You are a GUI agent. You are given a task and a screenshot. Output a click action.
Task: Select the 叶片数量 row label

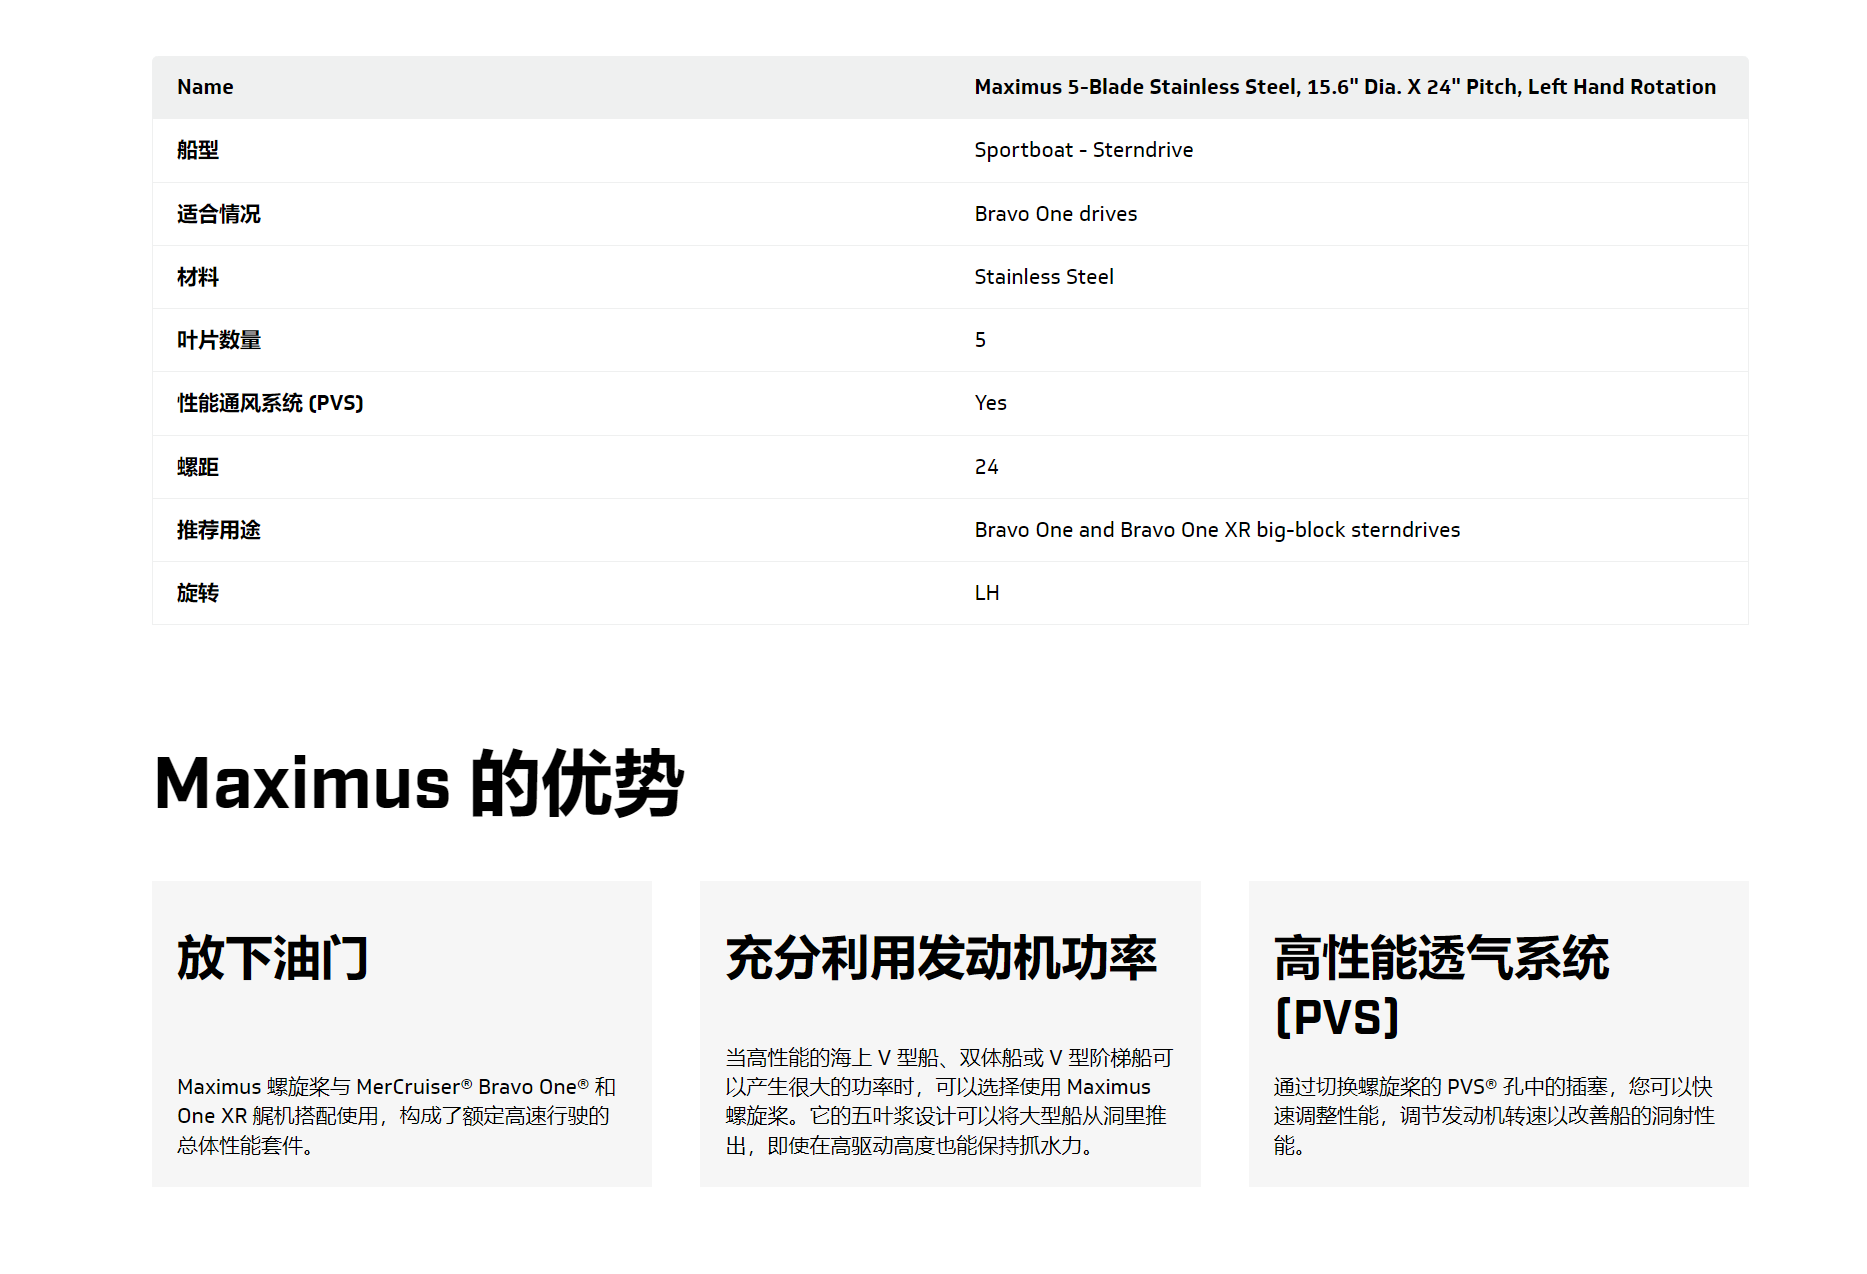click(218, 340)
